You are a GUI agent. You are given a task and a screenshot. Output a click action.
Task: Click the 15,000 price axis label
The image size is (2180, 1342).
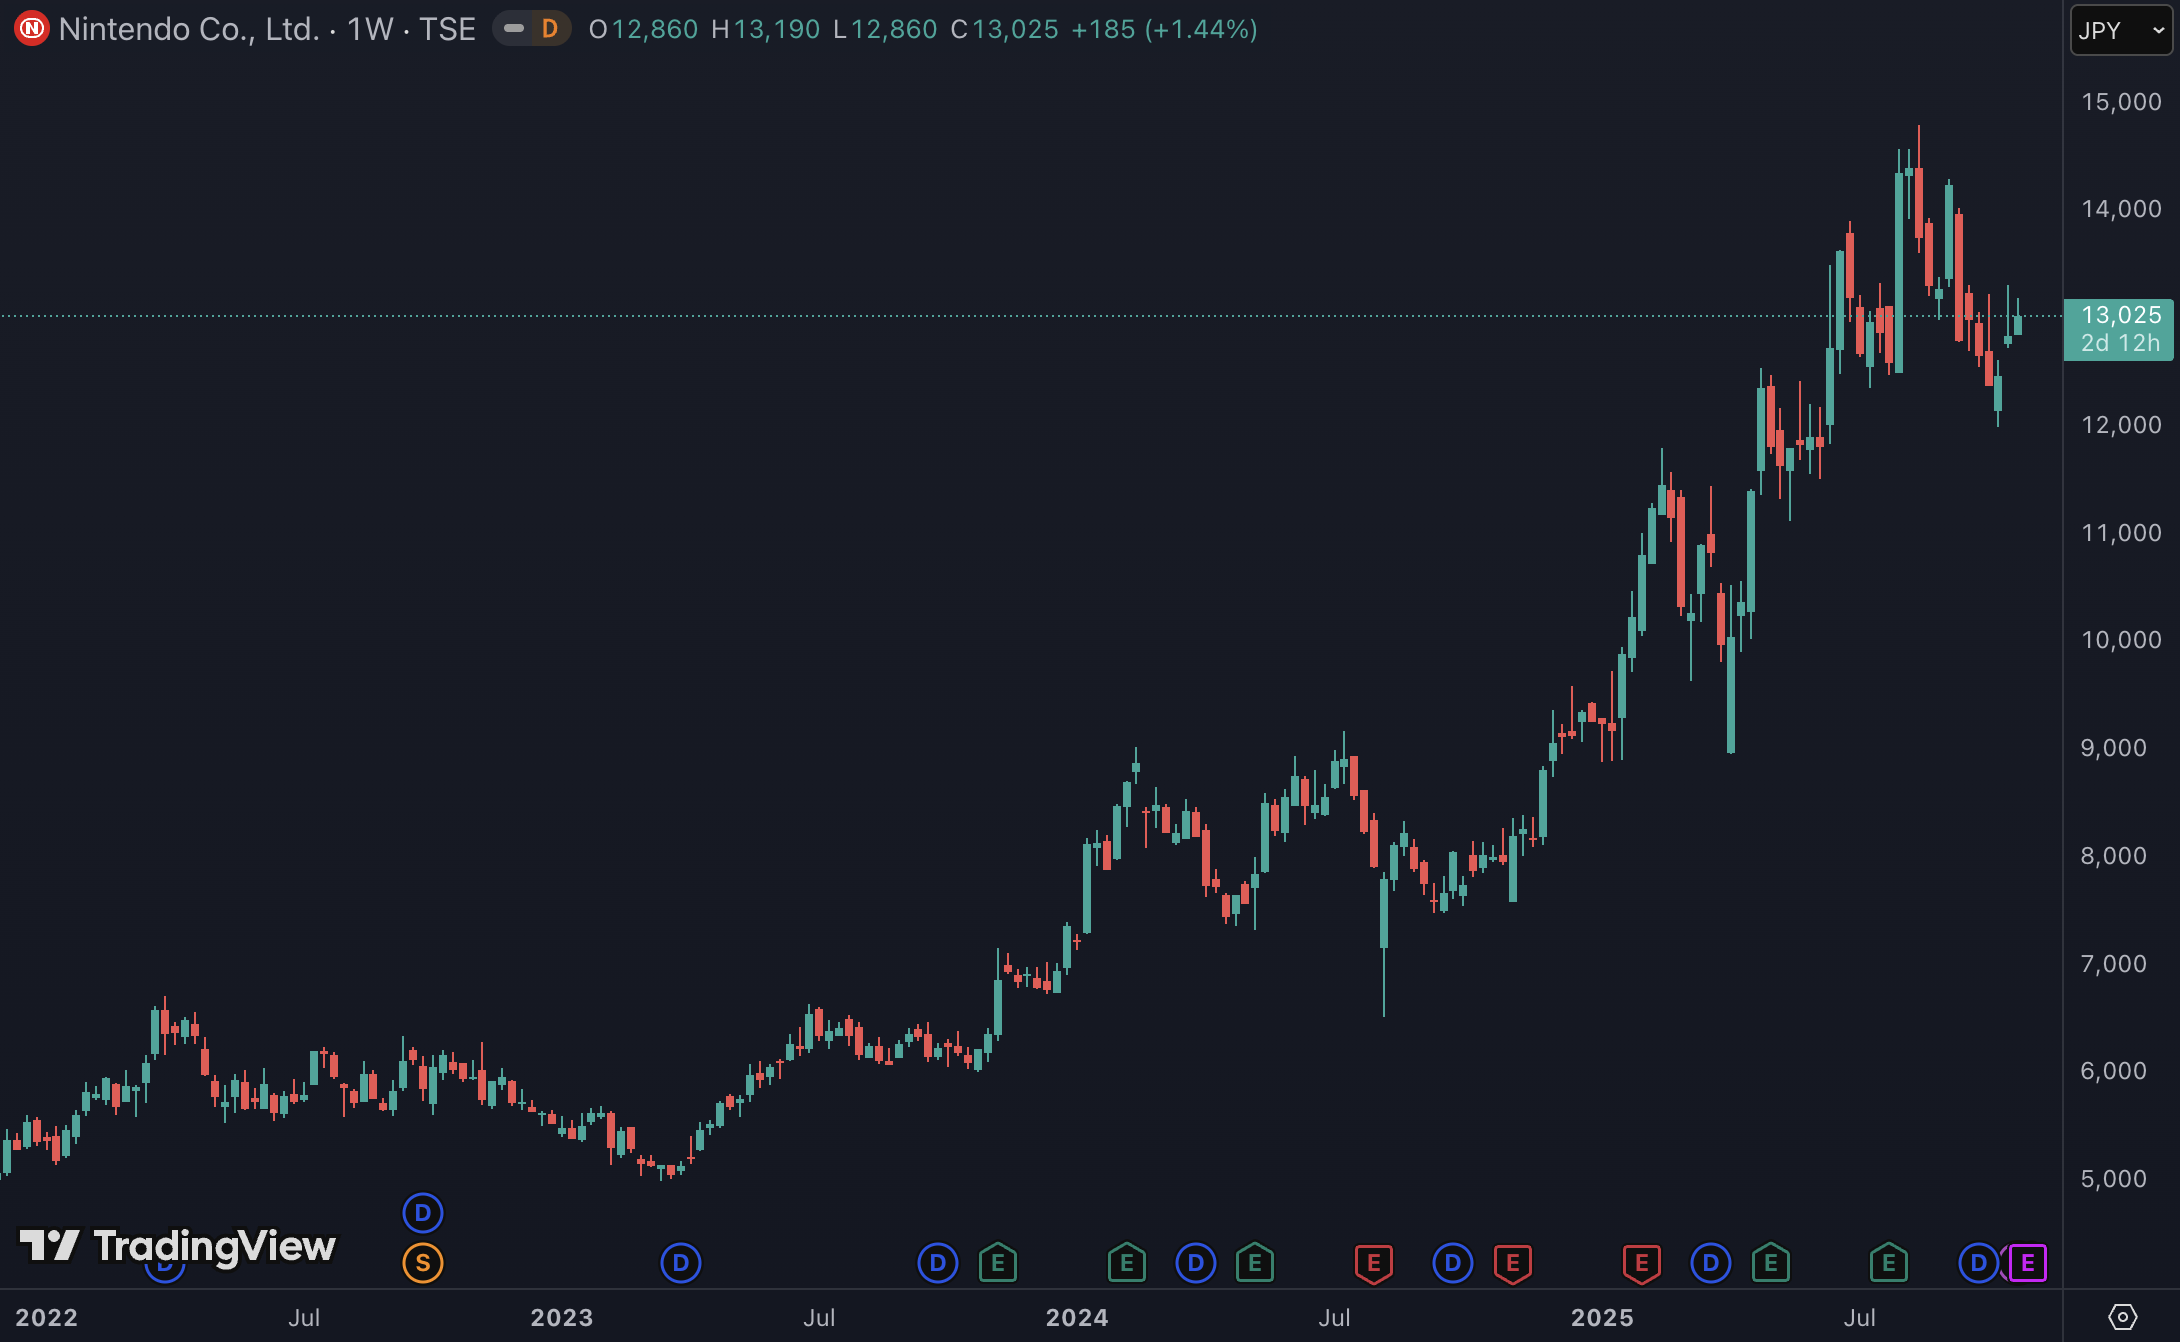click(2121, 102)
